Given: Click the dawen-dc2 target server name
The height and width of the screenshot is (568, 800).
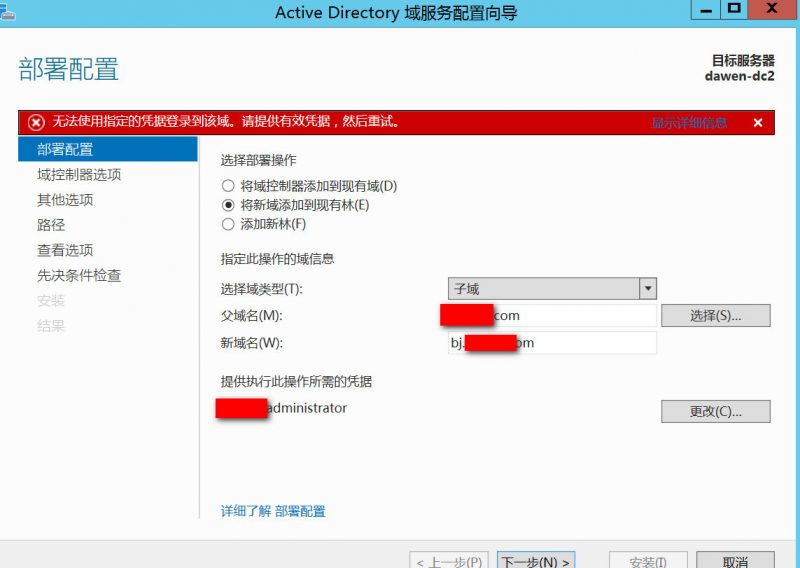Looking at the screenshot, I should (740, 76).
